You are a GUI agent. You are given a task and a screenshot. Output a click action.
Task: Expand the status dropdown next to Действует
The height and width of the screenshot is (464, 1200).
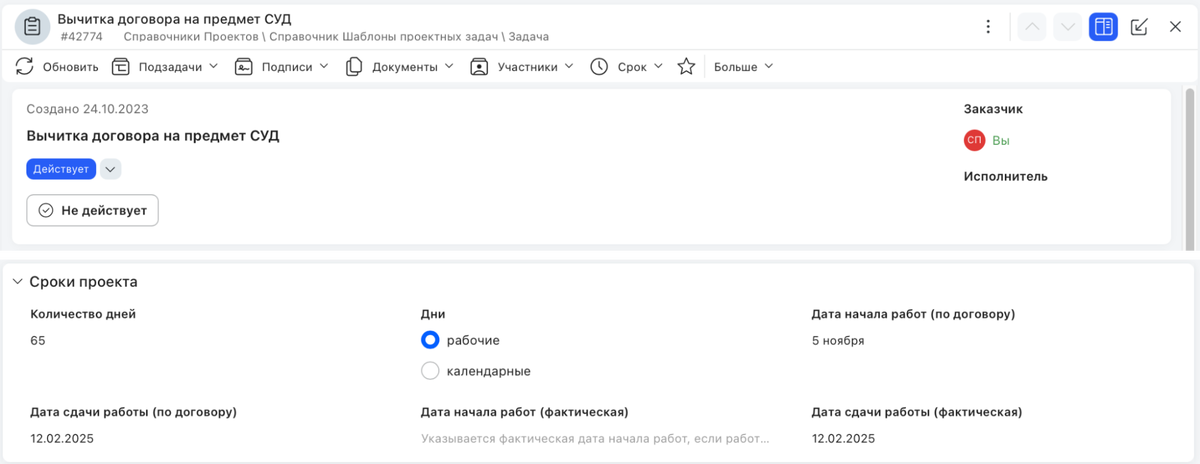[x=111, y=169]
